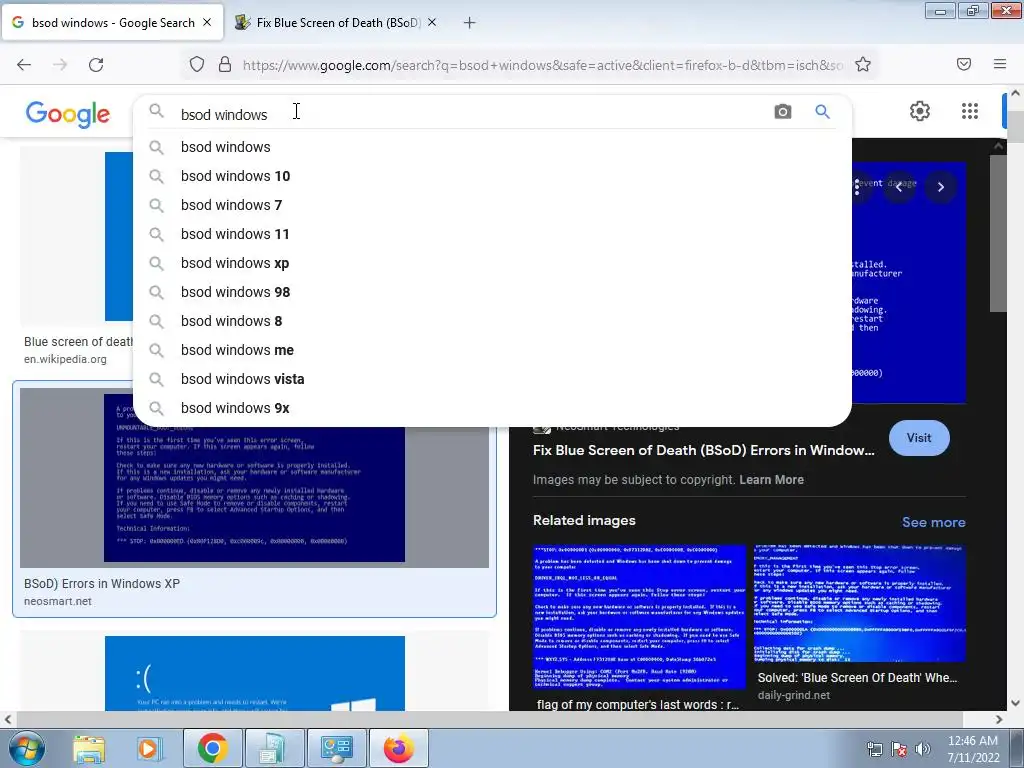The width and height of the screenshot is (1024, 768).
Task: Click the Visit button
Action: coord(919,438)
